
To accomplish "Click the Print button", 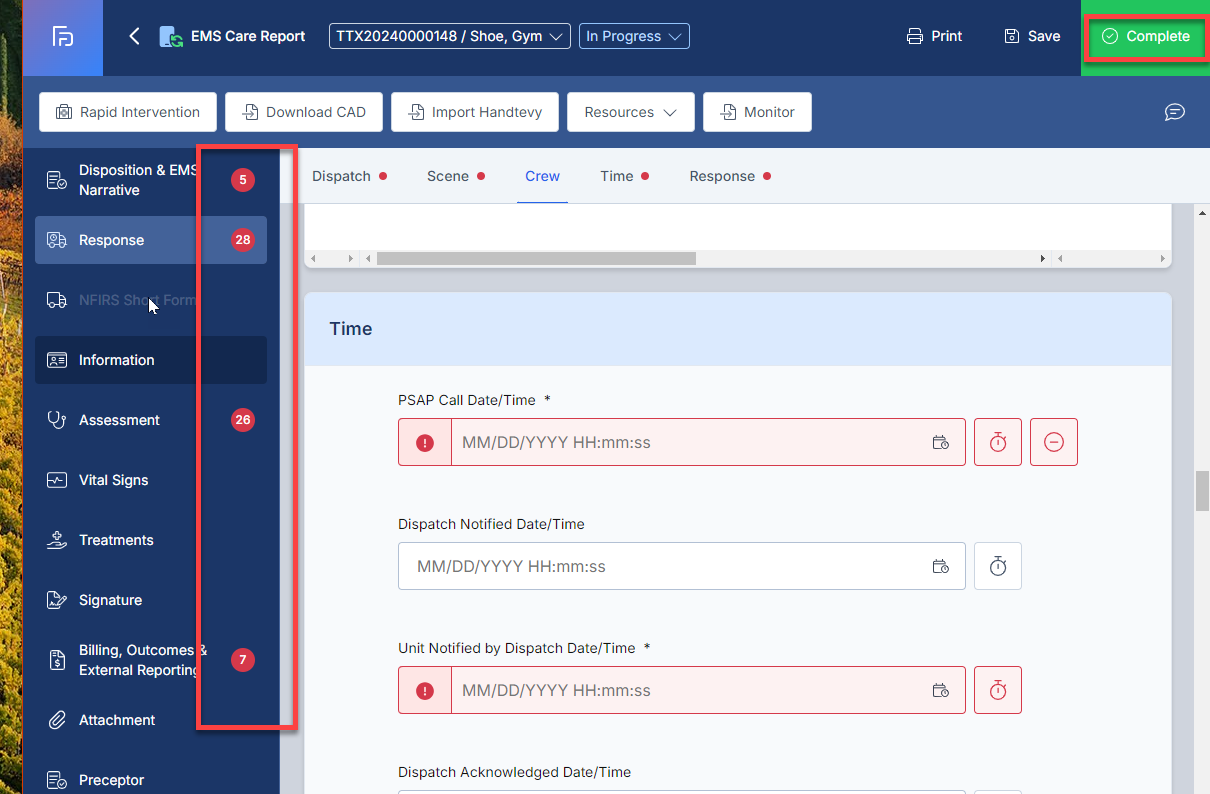I will pos(934,36).
